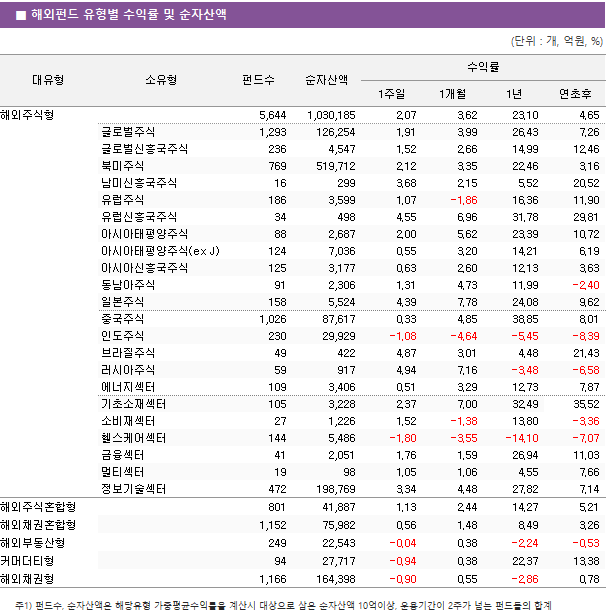Click the red -2,86 value in 해외채권형 row
Image resolution: width=610 pixels, height=612 pixels.
[x=525, y=579]
